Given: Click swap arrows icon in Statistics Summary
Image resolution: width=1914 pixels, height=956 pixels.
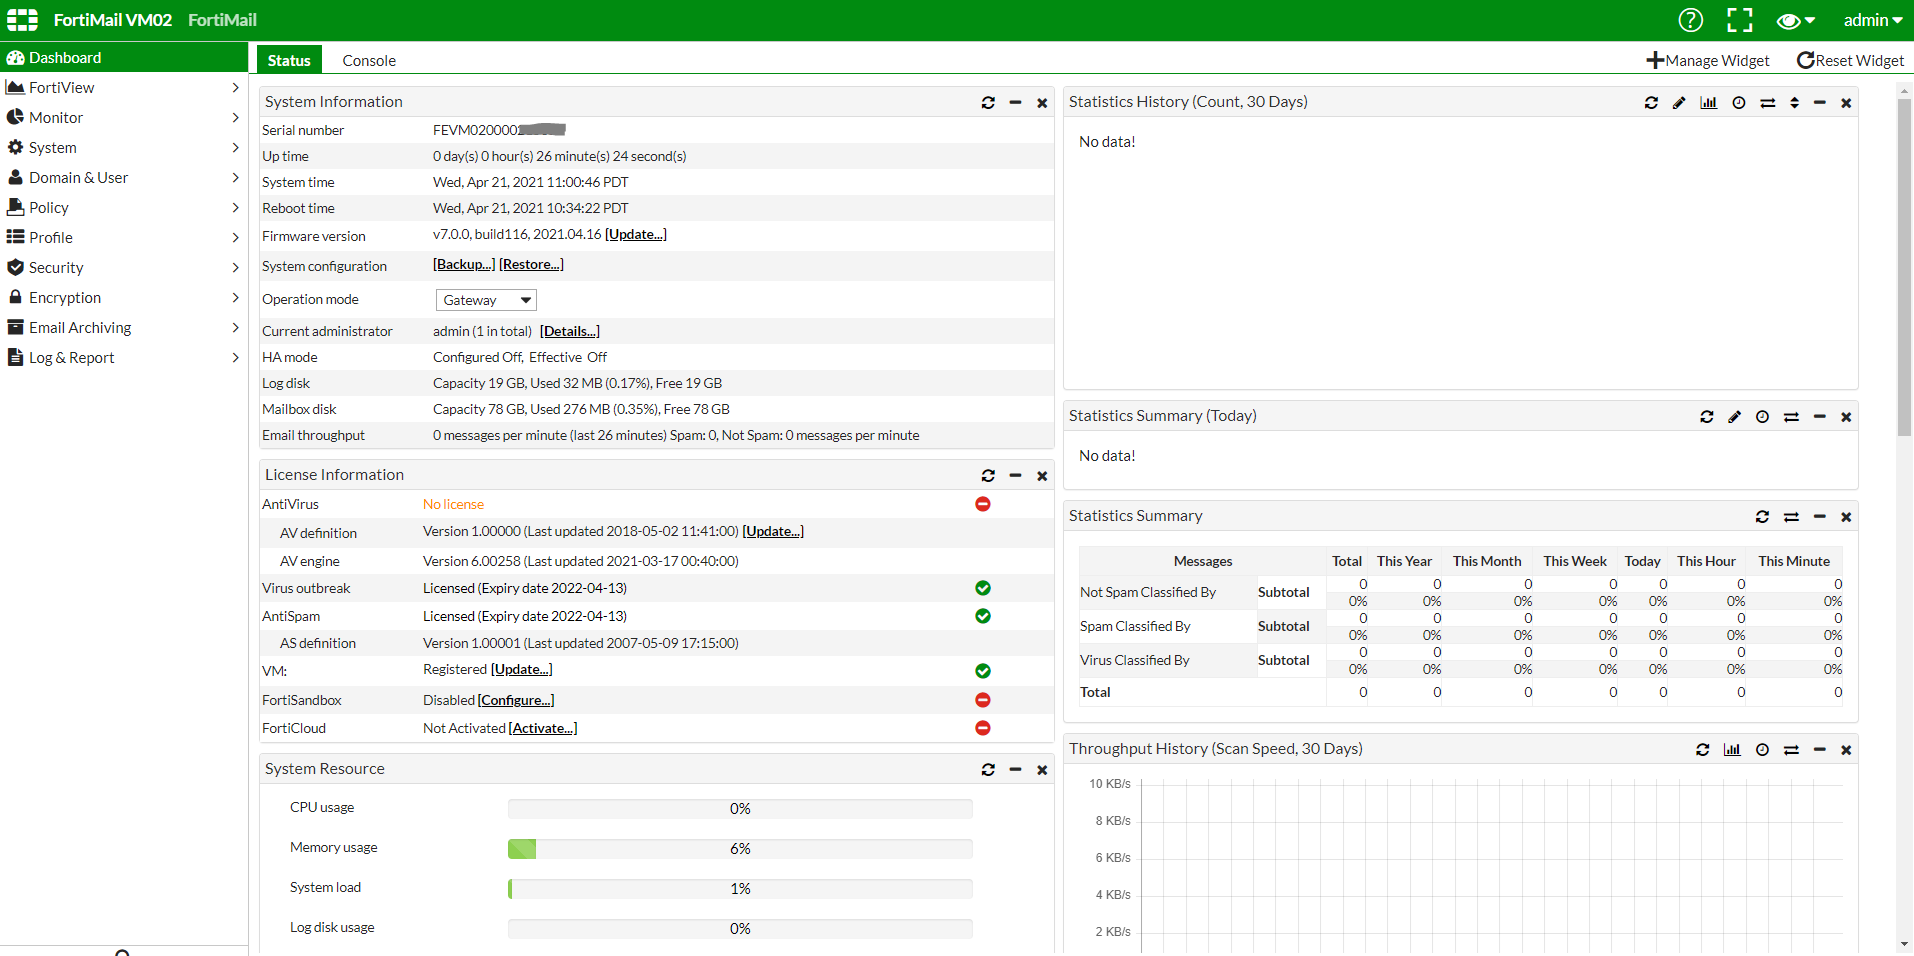Looking at the screenshot, I should point(1791,517).
